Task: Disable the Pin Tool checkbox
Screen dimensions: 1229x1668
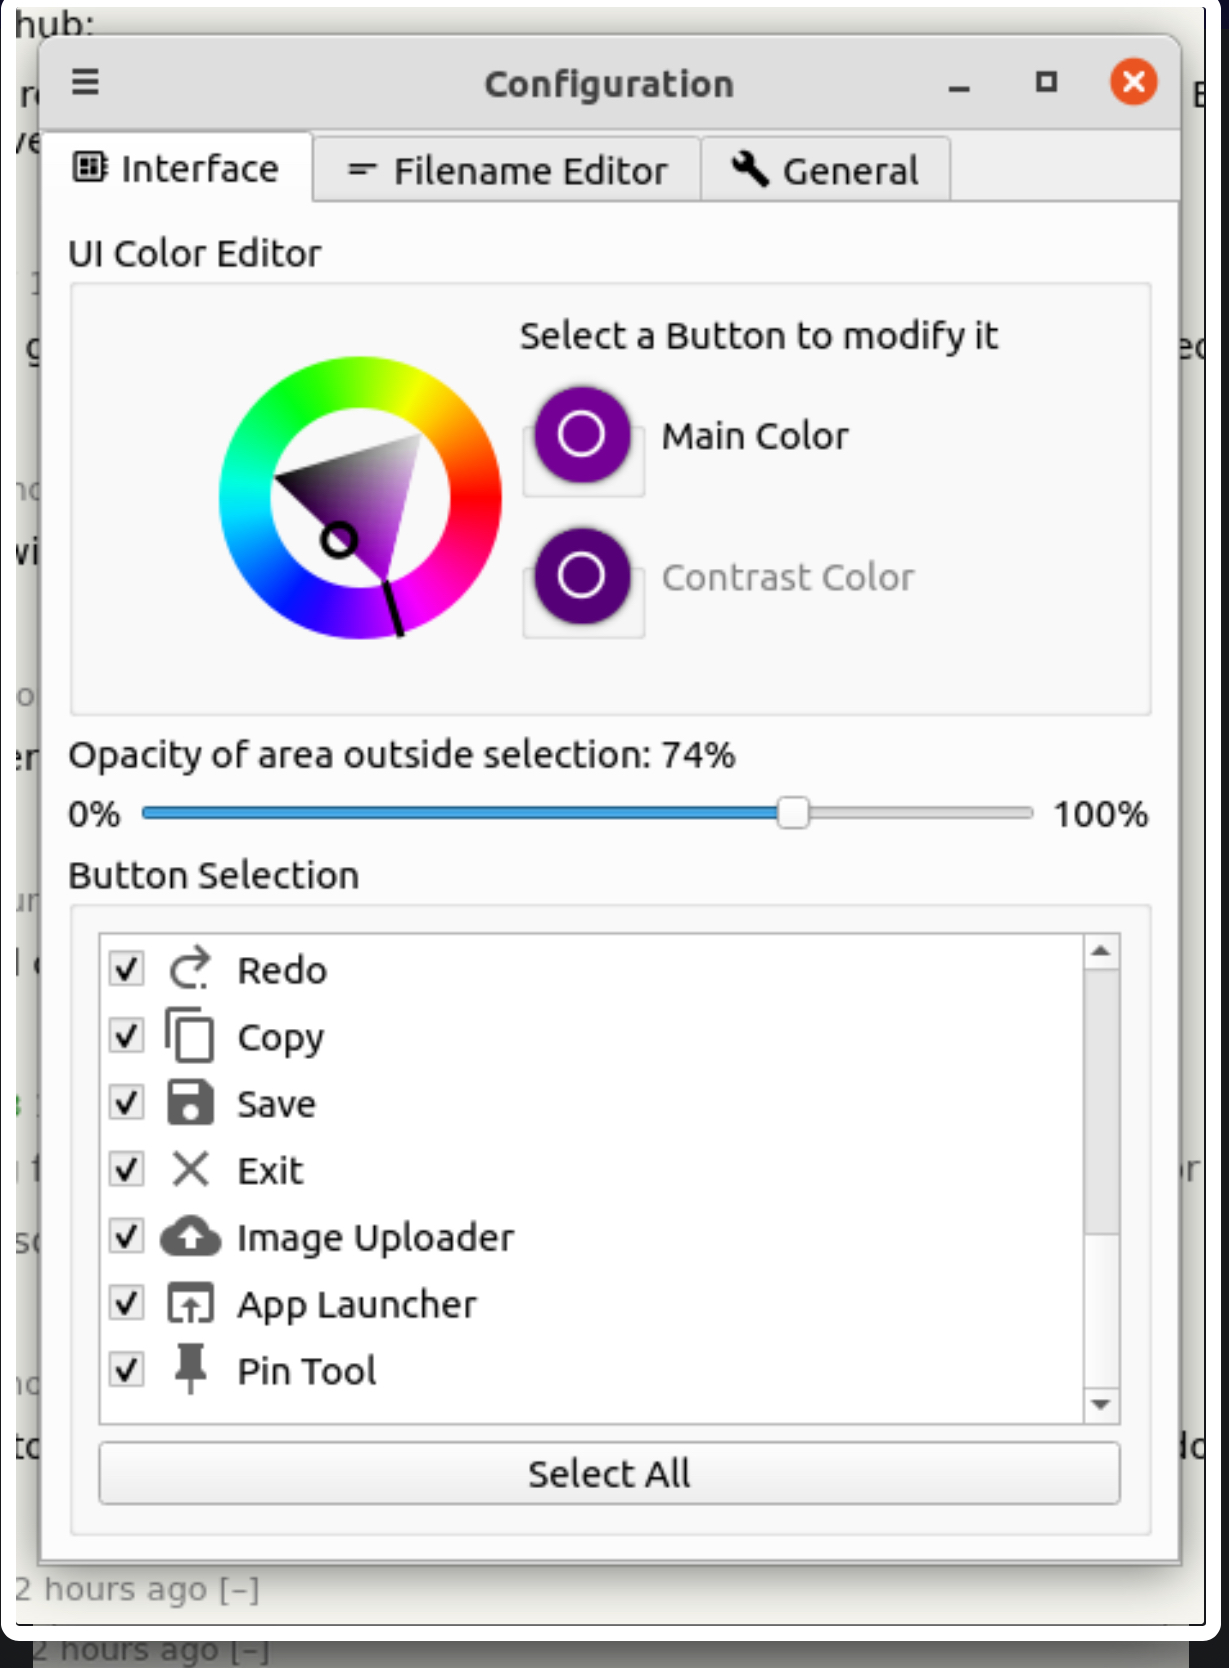Action: (x=126, y=1369)
